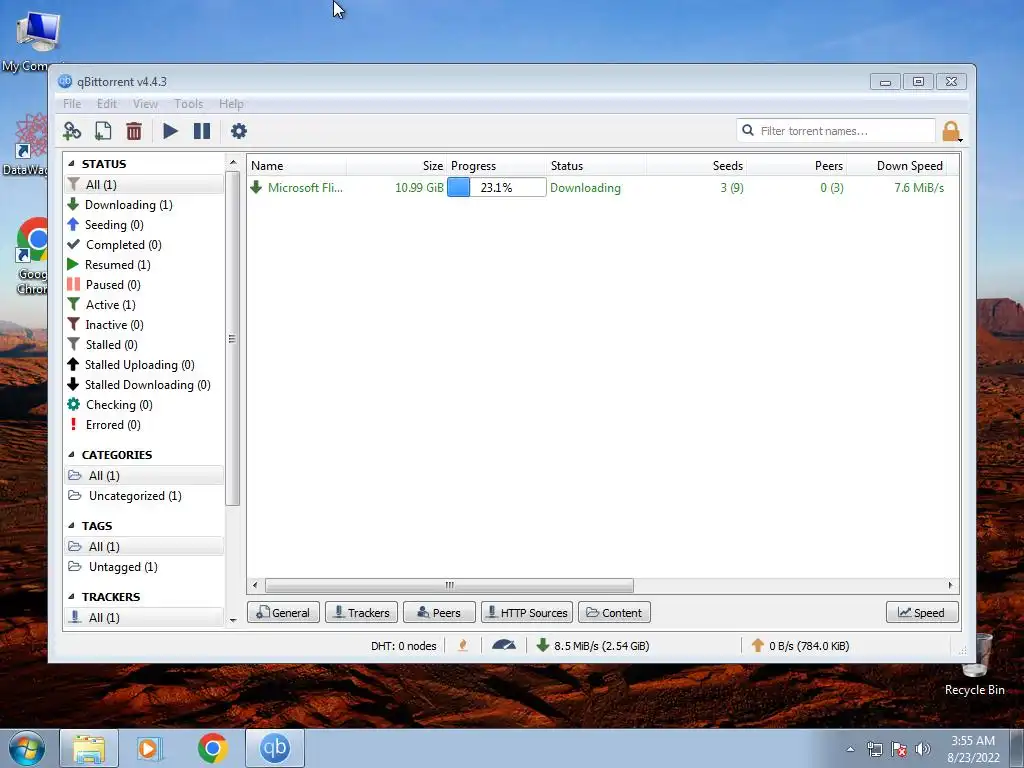This screenshot has height=768, width=1024.
Task: Select the Paused (0) filter
Action: click(x=144, y=285)
